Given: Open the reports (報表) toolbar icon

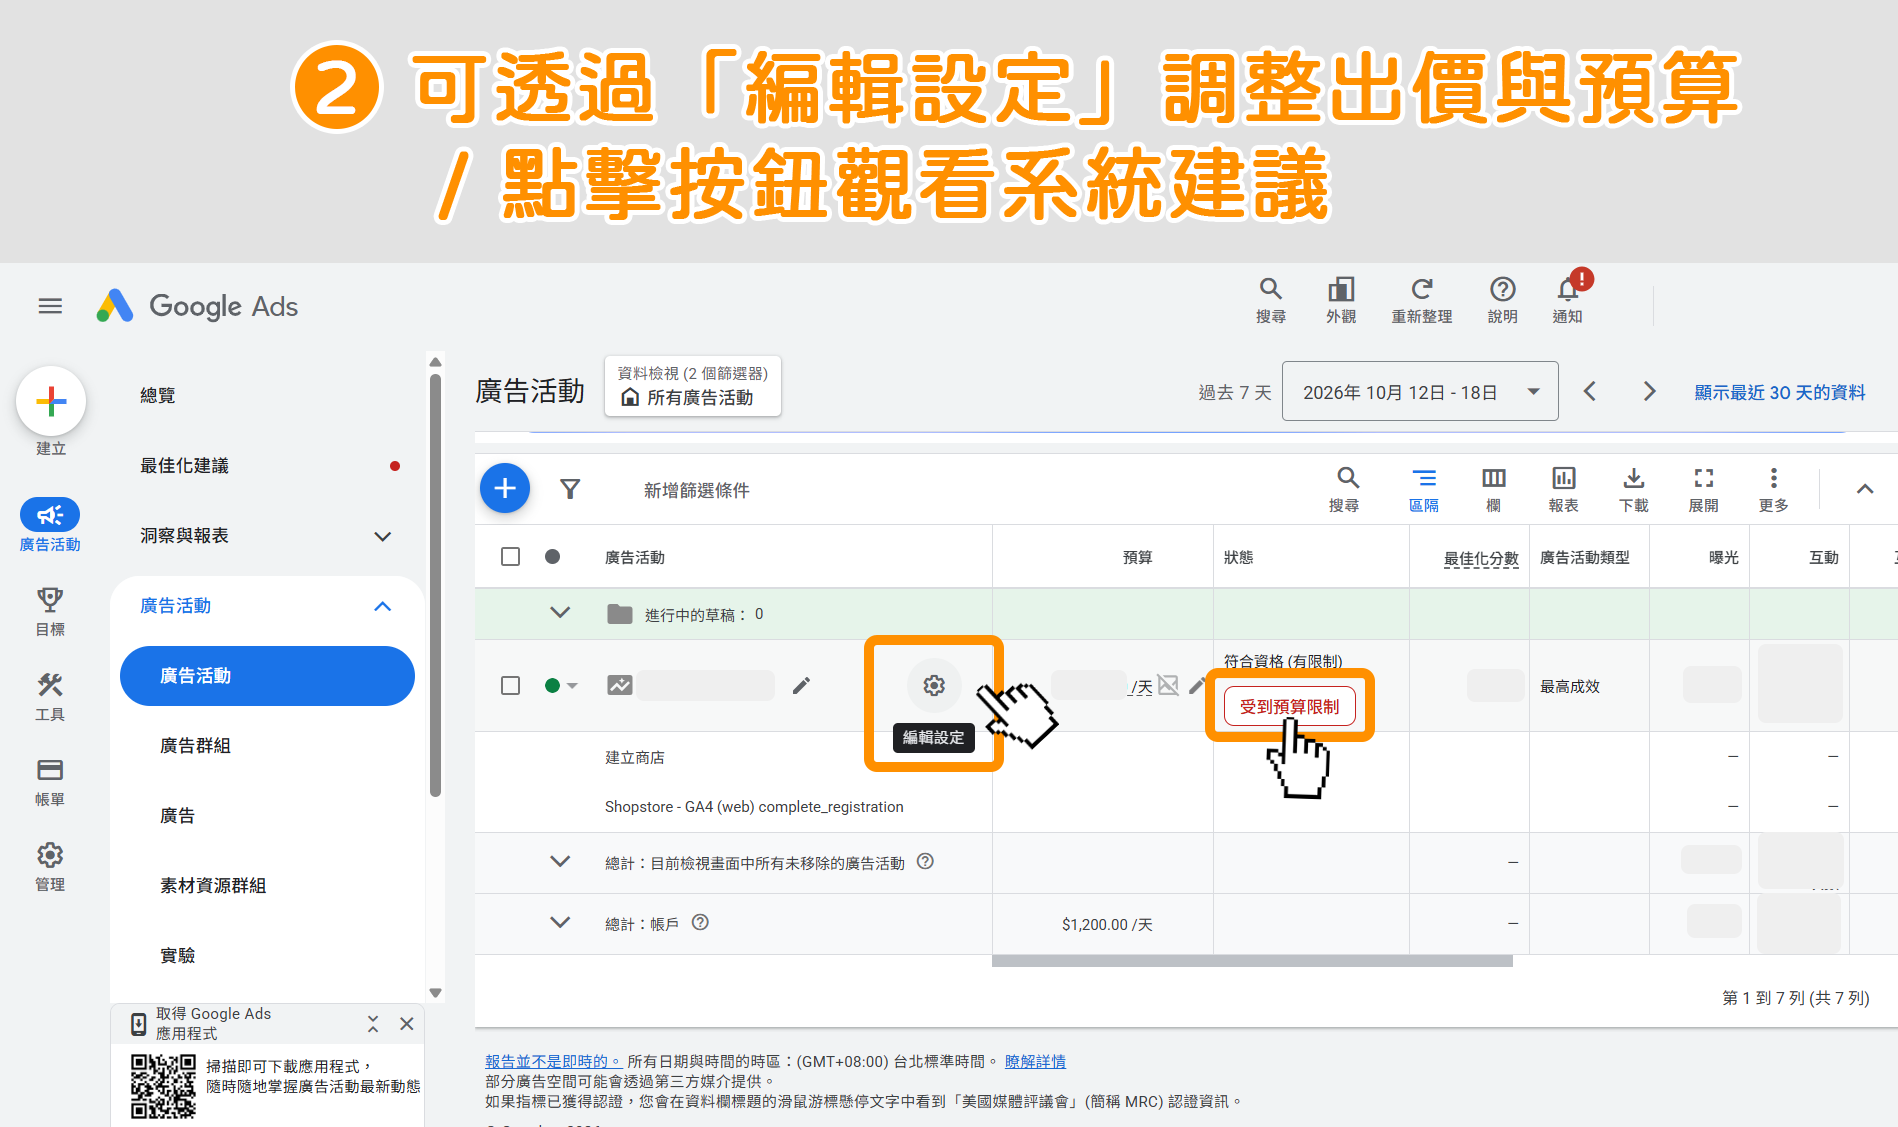Looking at the screenshot, I should pyautogui.click(x=1564, y=489).
